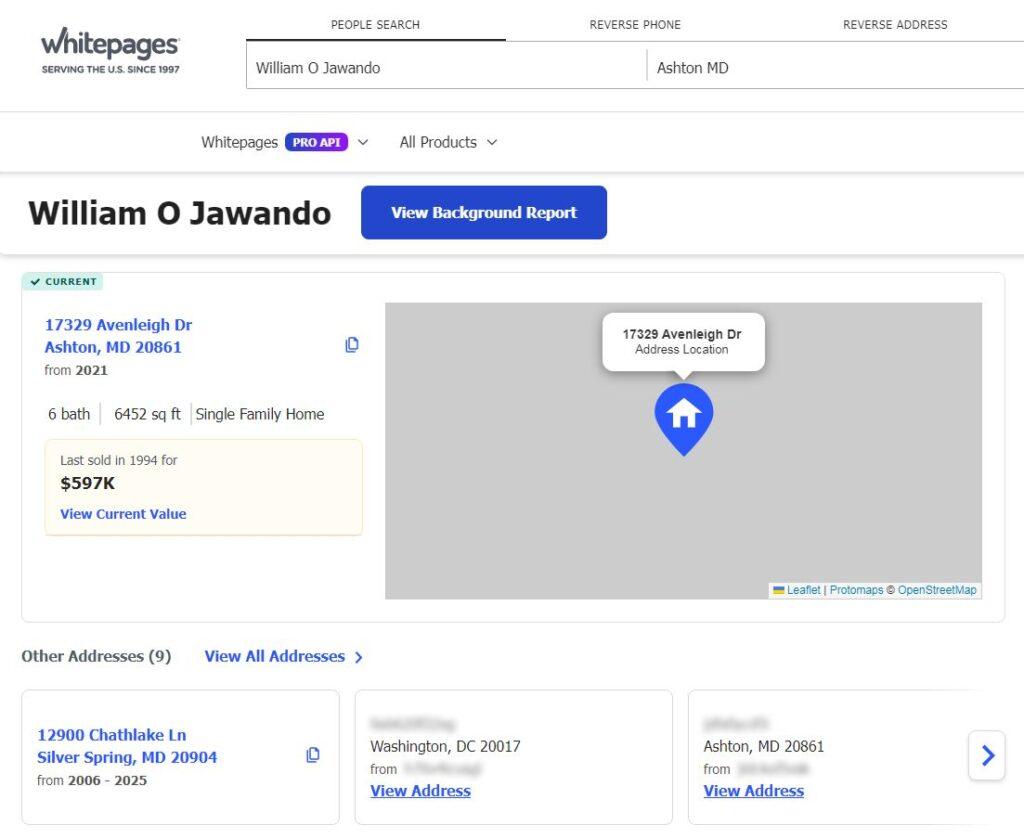Click the '6452 sq ft' text

tap(147, 414)
